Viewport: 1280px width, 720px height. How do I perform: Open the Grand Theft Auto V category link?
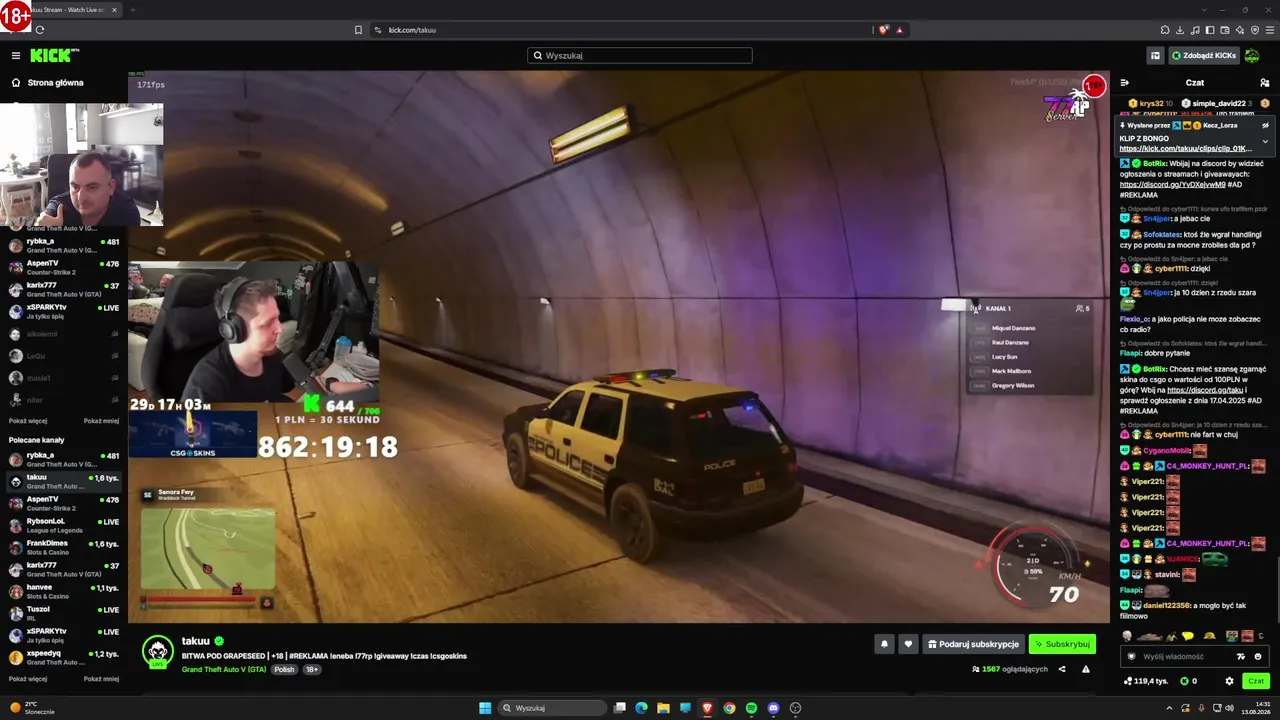[224, 669]
